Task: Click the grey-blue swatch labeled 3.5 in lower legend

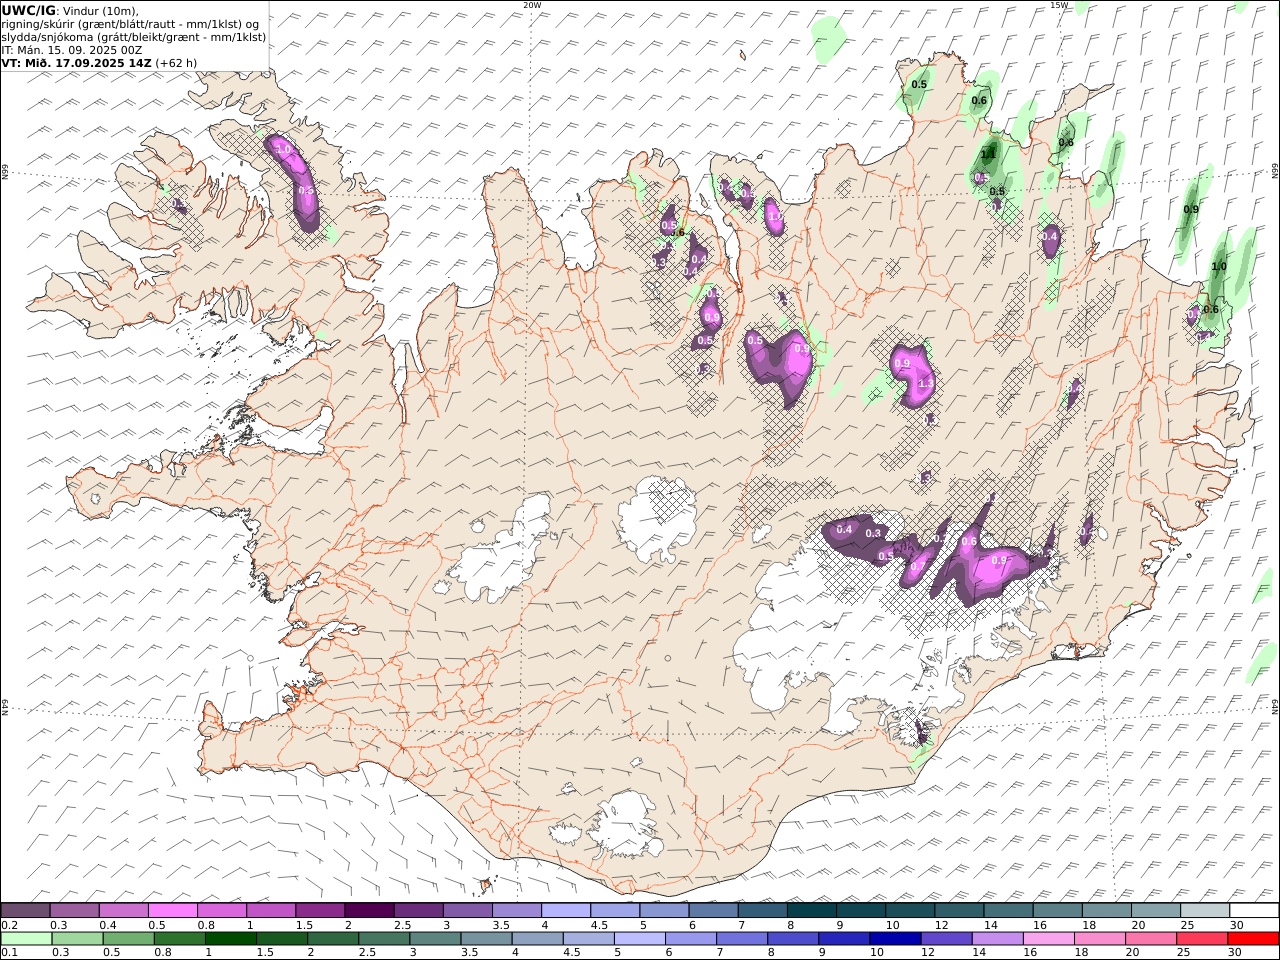Action: tap(487, 939)
